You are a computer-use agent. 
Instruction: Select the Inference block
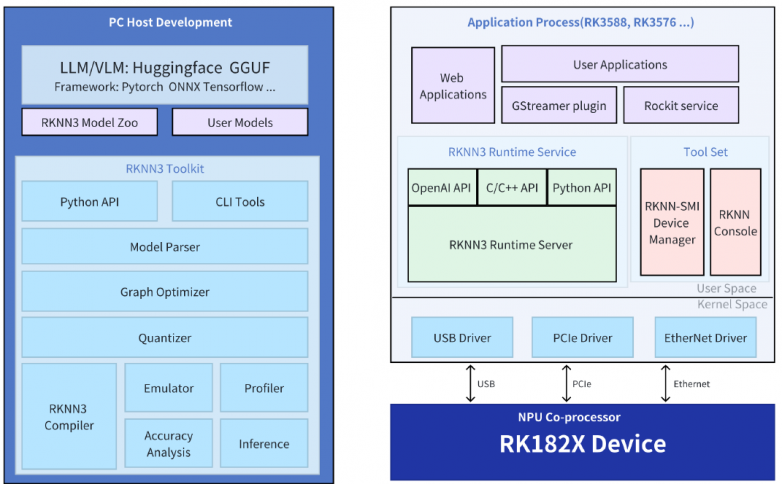tap(264, 444)
